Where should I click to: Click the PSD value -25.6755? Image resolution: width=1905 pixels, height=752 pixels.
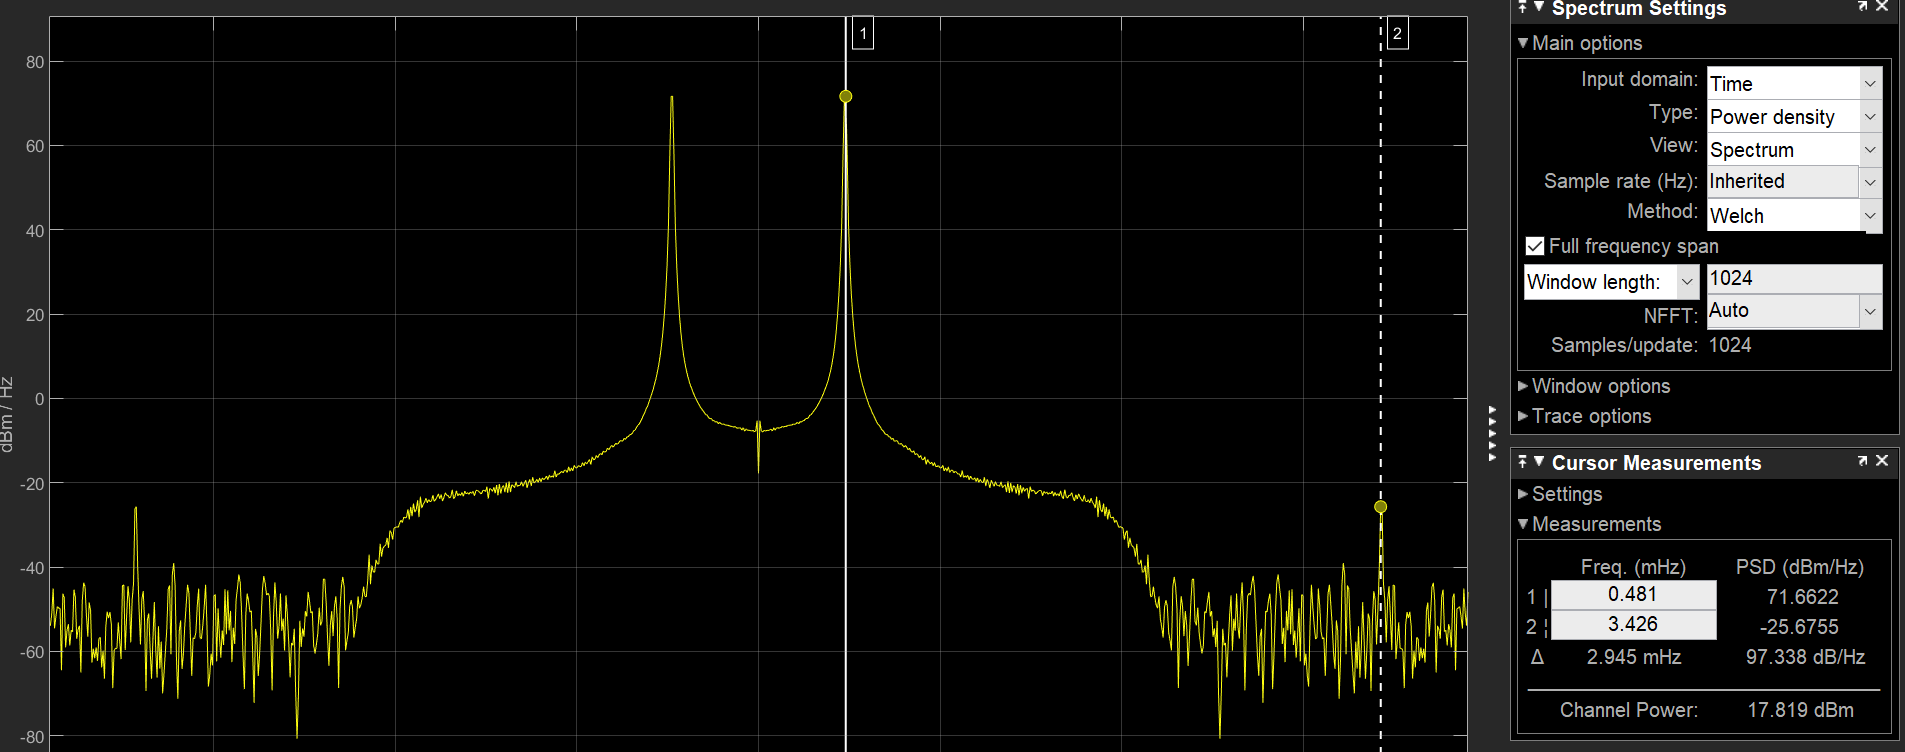[1799, 627]
